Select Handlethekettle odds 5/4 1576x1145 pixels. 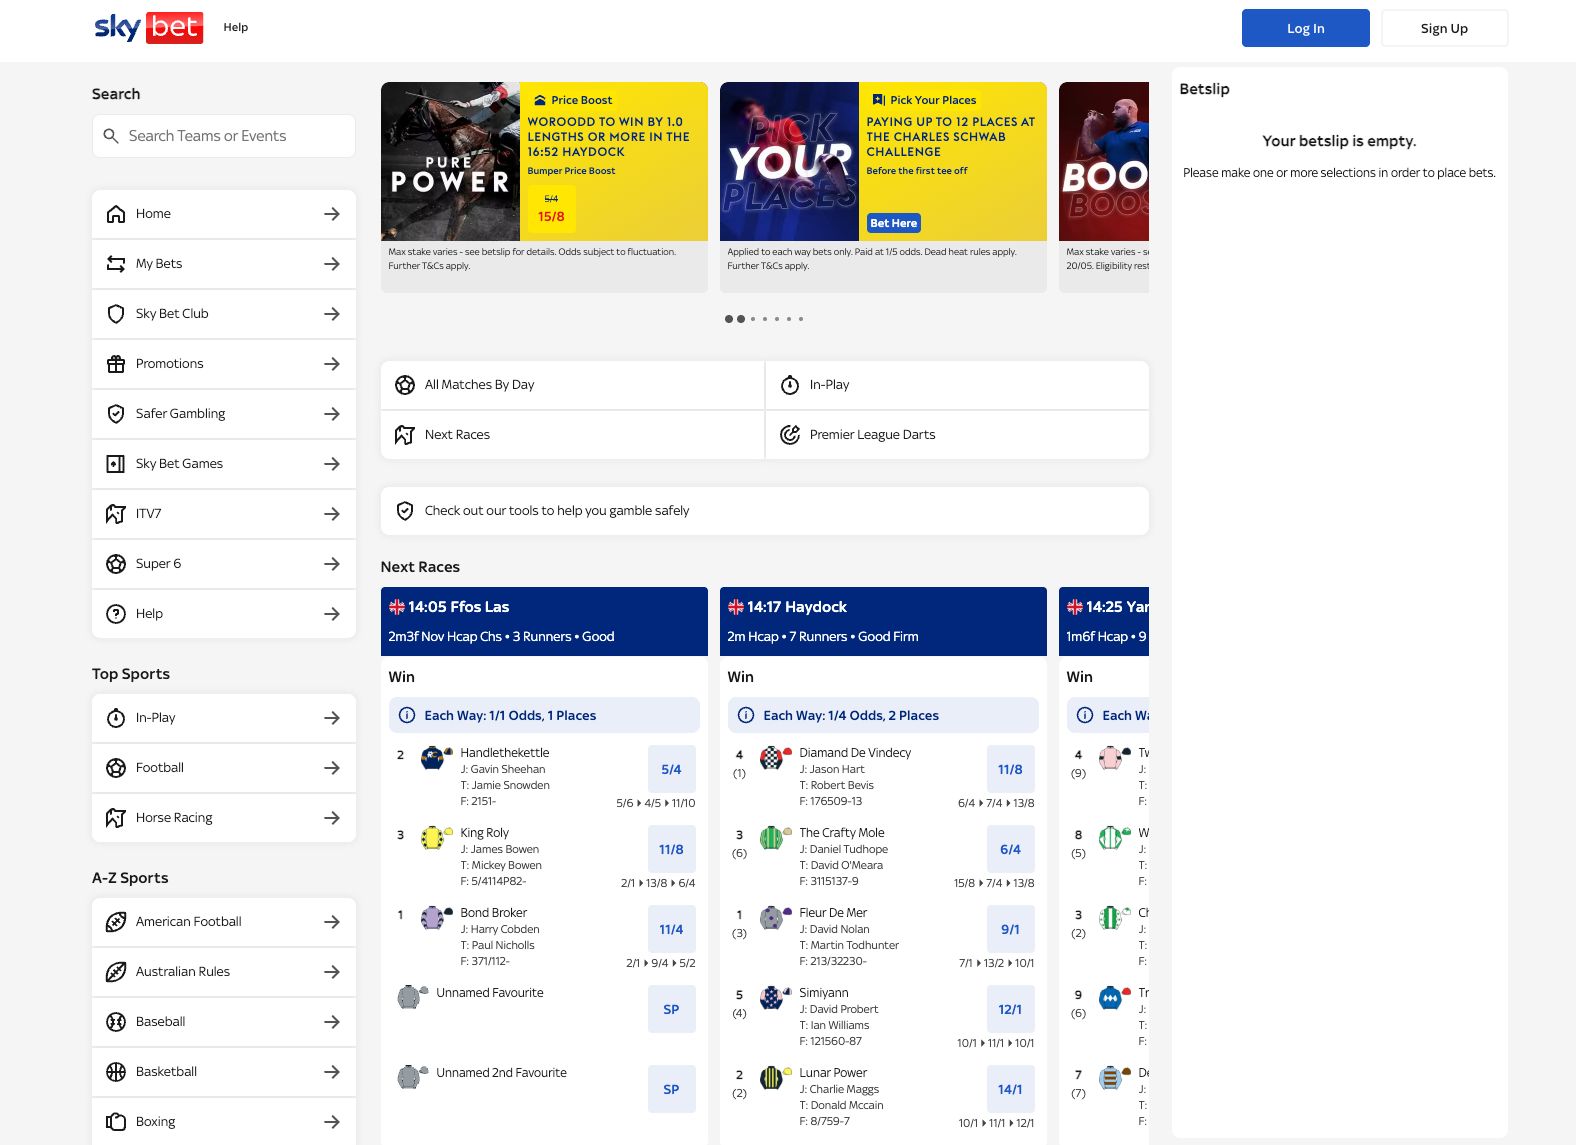pos(671,769)
